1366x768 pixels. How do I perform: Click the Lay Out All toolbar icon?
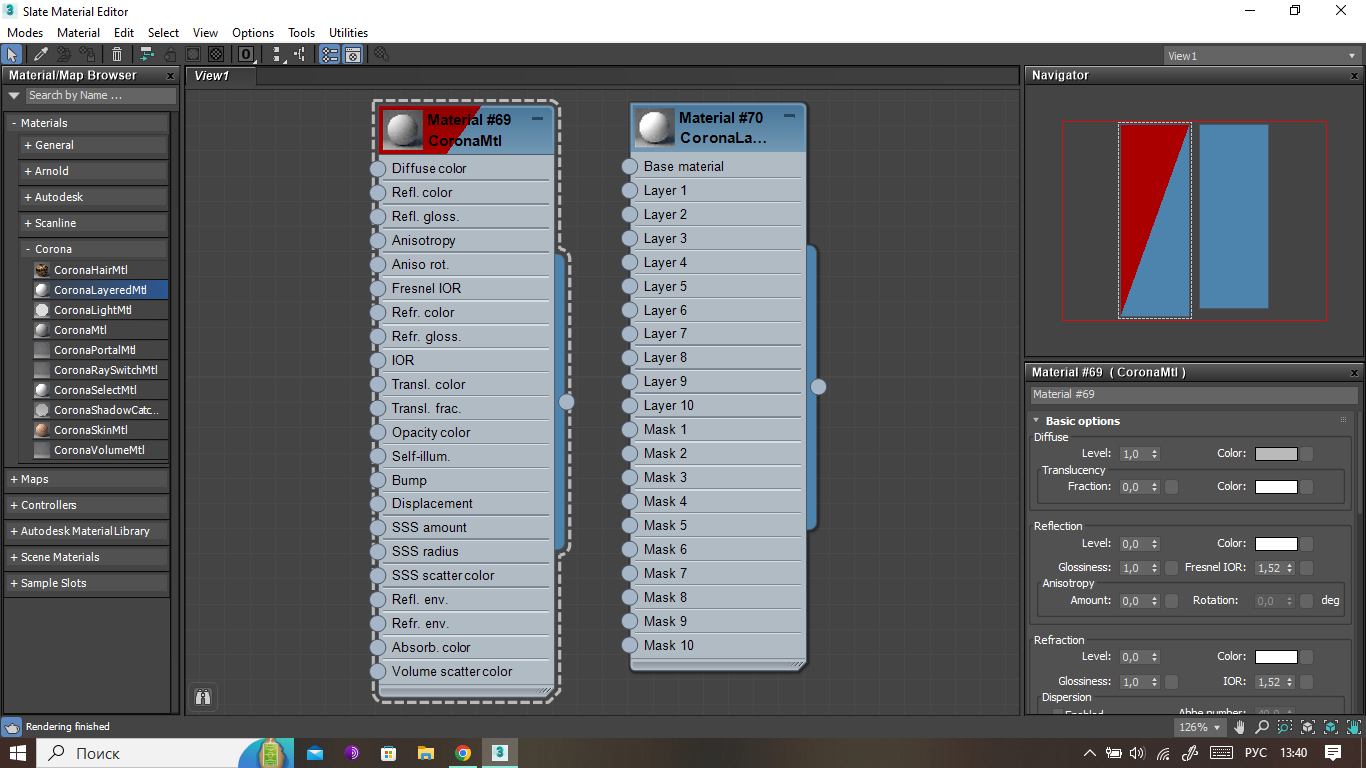[277, 54]
